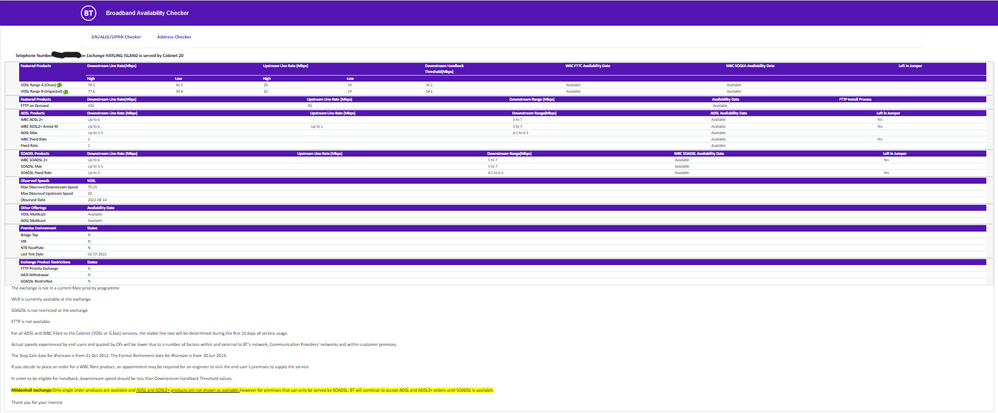Screen dimensions: 998x413
Task: Select the VRI row label
Action: coord(23,241)
